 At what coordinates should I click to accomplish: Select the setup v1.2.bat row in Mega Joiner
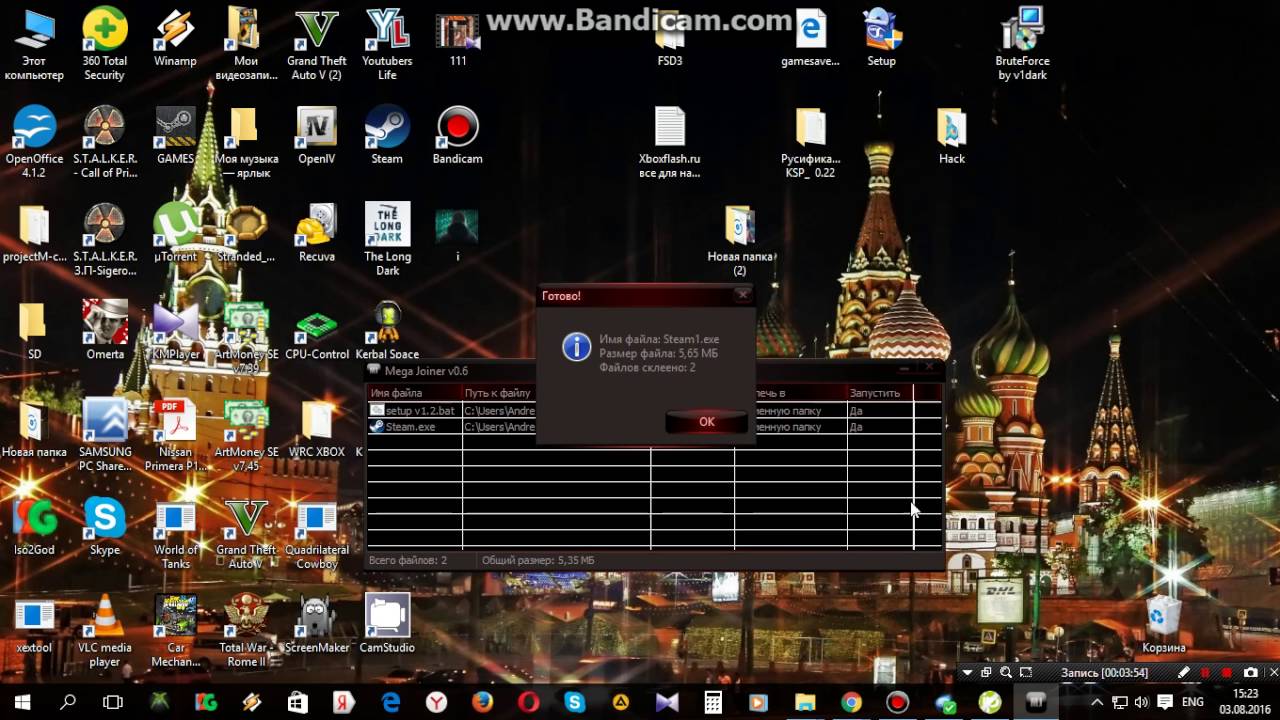pyautogui.click(x=654, y=411)
